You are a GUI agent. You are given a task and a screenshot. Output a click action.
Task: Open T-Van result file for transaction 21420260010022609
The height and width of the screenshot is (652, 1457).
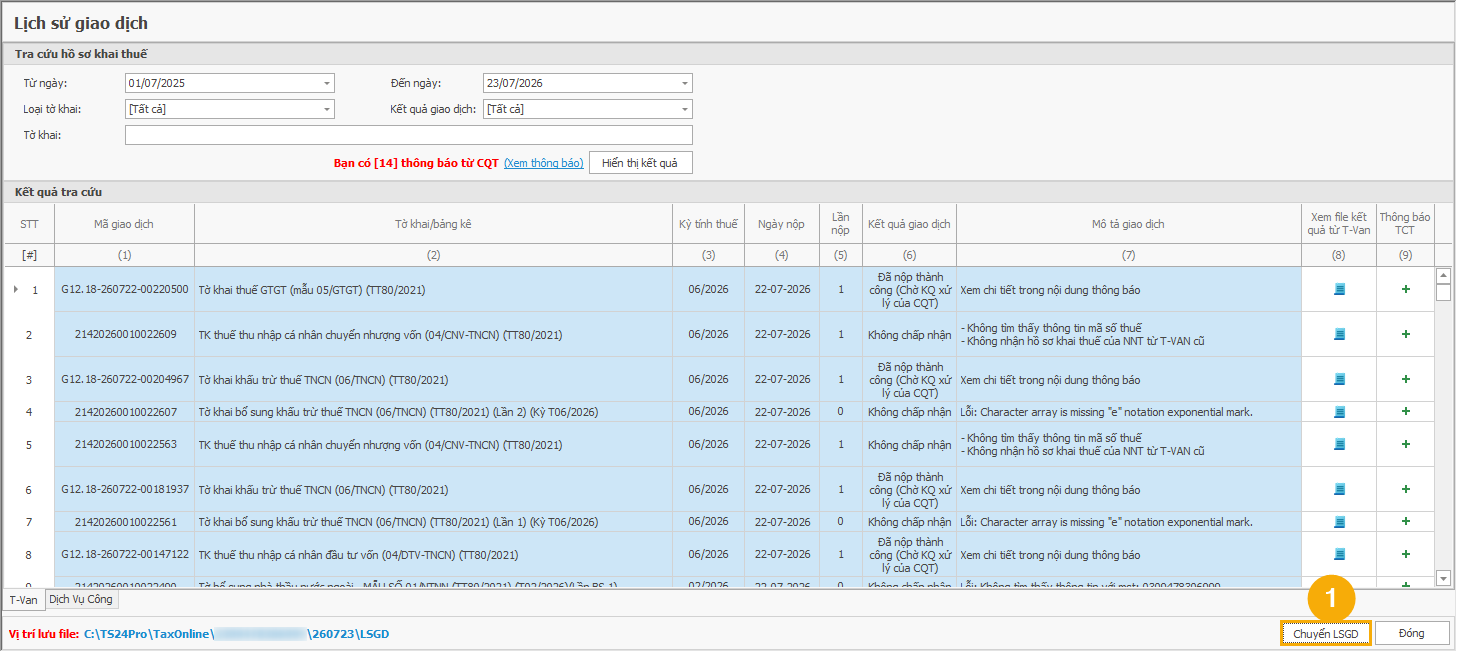pos(1339,334)
